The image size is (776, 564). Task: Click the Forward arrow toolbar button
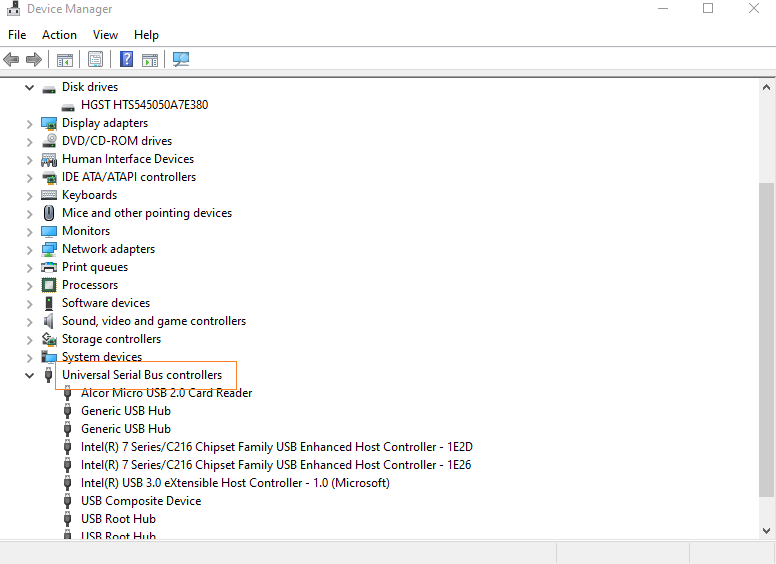point(34,60)
